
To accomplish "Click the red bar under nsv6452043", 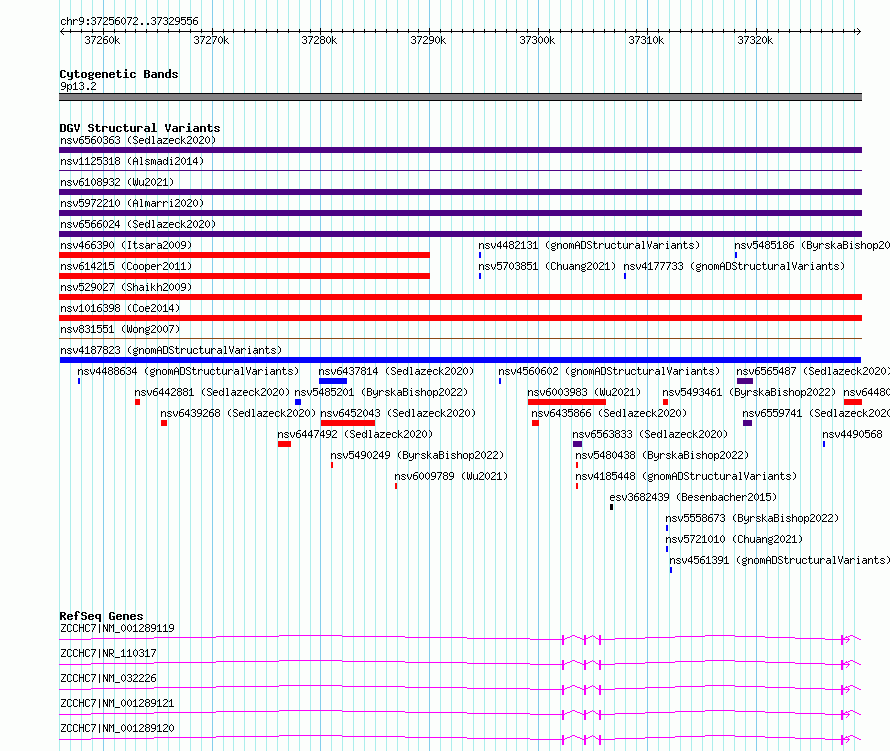I will (x=348, y=423).
